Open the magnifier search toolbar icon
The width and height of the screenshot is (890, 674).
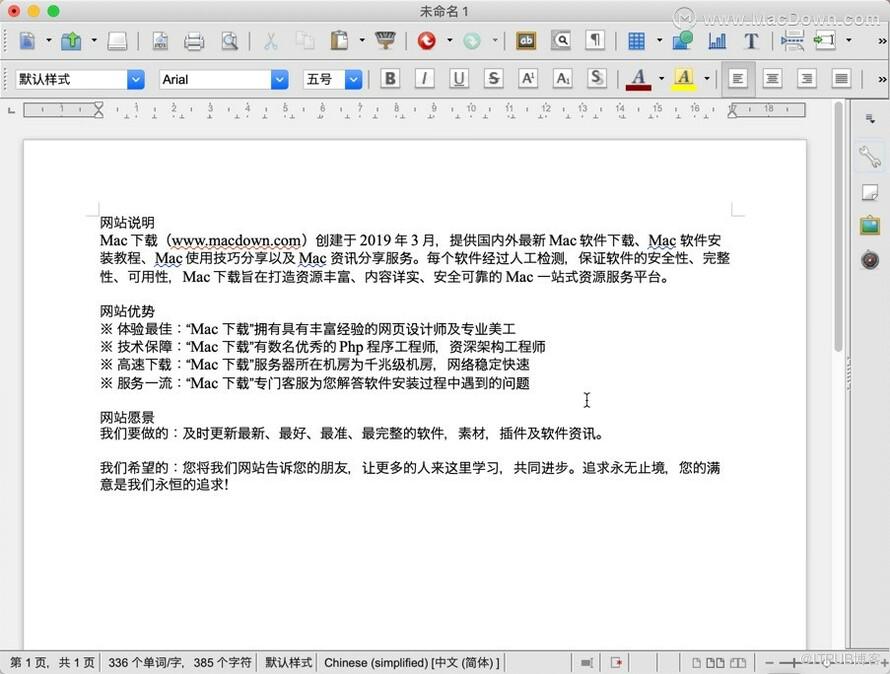pyautogui.click(x=561, y=41)
